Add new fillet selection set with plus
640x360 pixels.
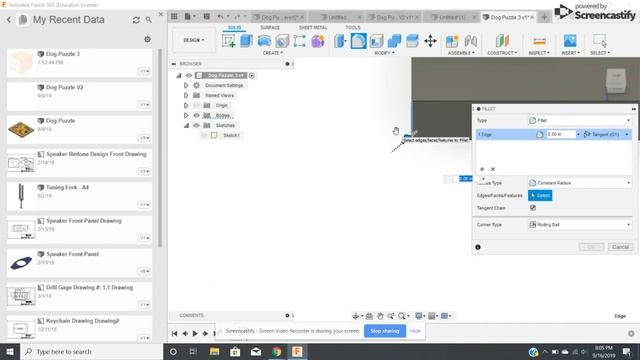482,169
